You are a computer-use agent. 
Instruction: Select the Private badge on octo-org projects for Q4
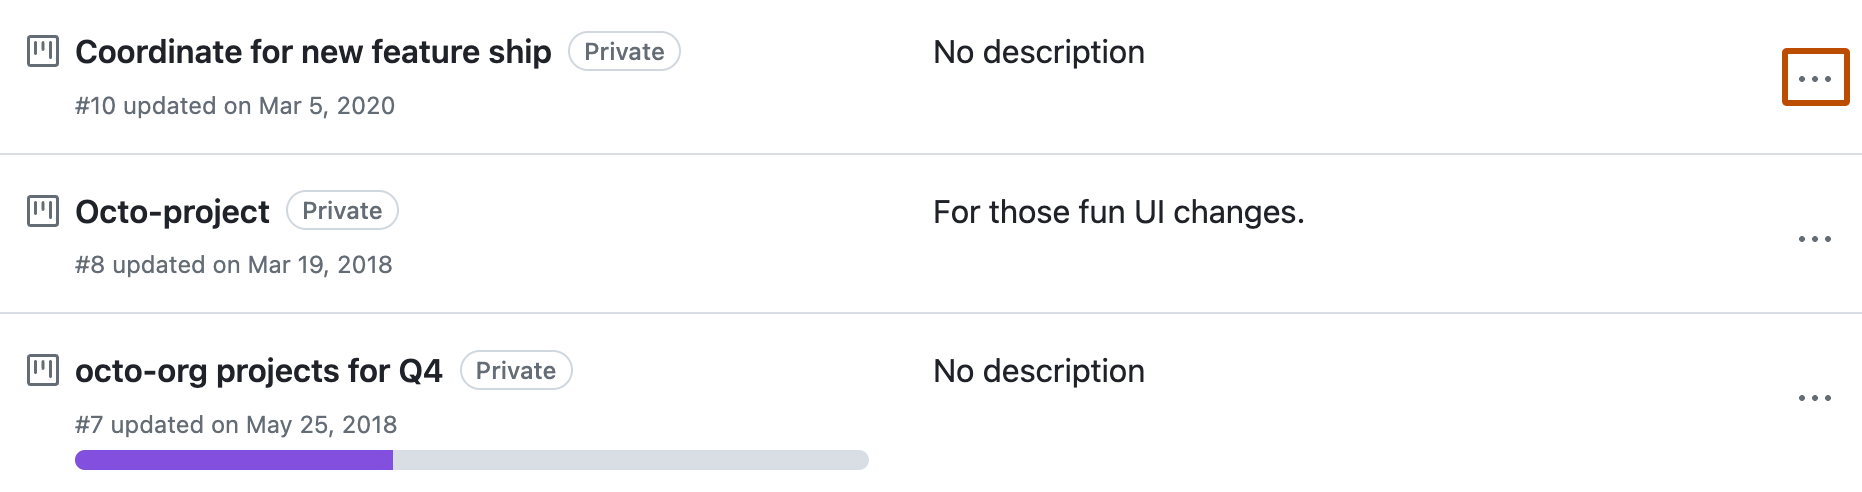click(515, 371)
